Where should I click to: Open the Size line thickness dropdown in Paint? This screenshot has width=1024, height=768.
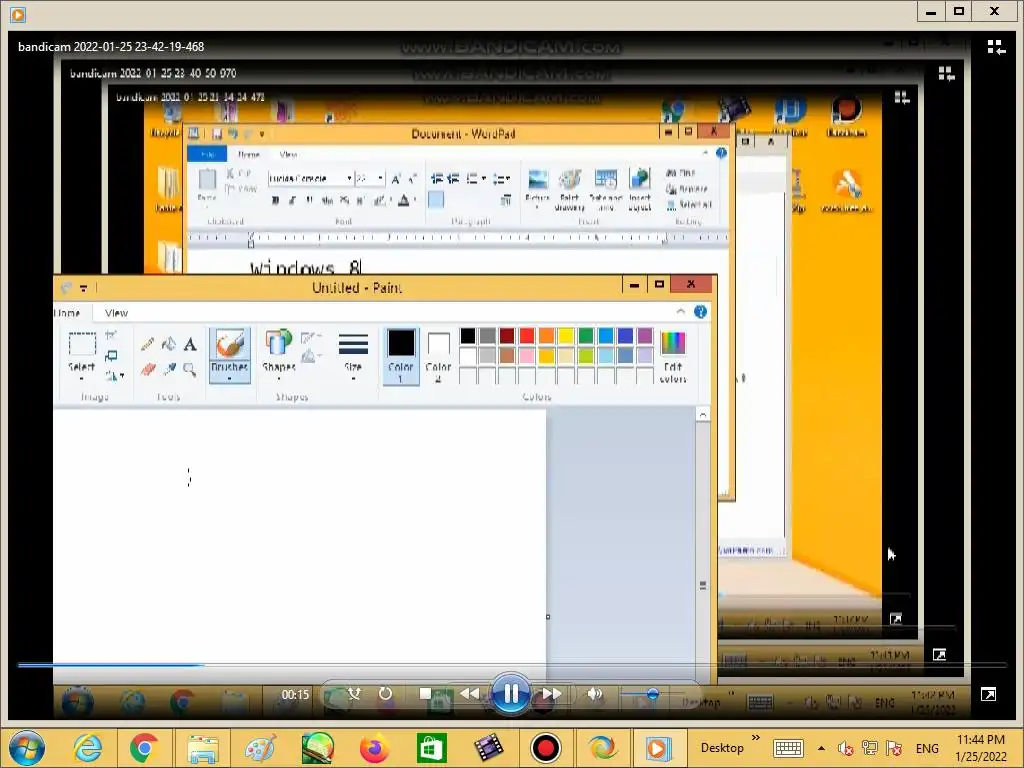point(353,356)
